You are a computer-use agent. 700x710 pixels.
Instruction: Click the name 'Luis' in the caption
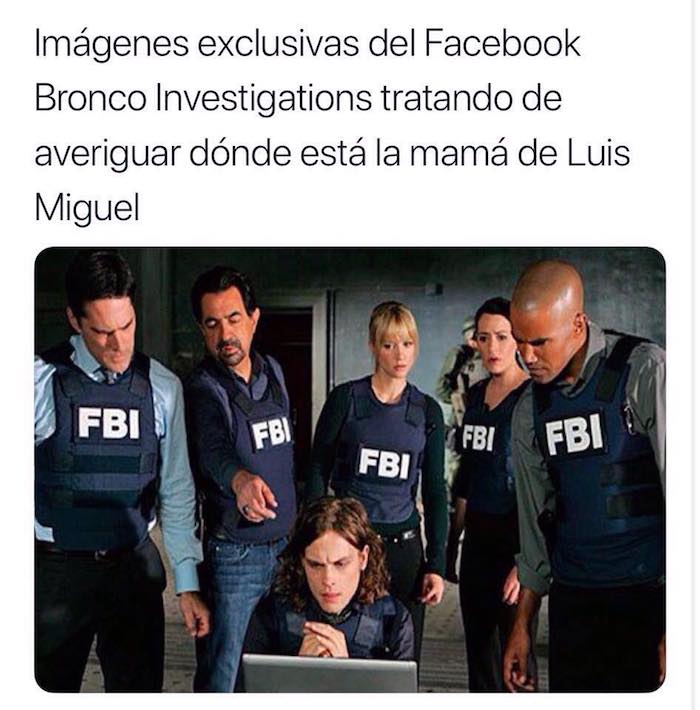[599, 154]
